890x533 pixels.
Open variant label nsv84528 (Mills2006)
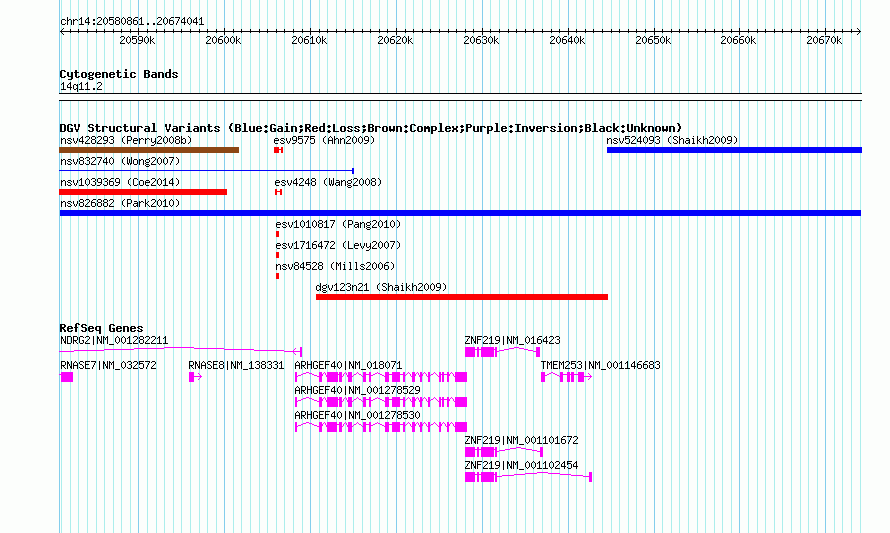point(335,266)
